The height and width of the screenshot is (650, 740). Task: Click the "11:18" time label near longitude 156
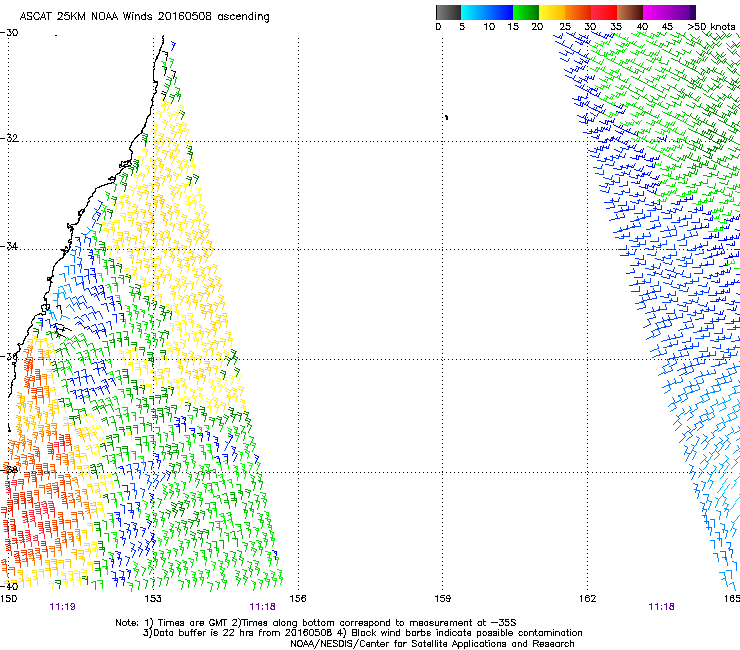[262, 607]
